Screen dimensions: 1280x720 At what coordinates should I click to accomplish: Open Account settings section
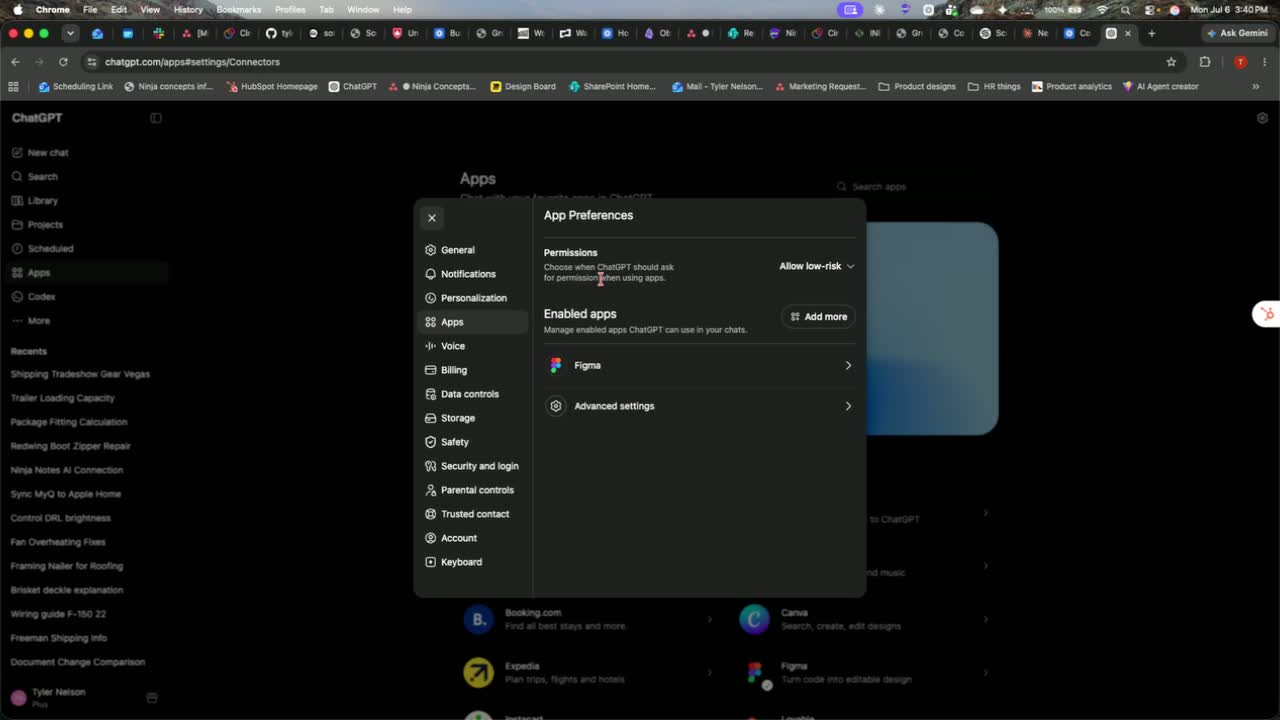(472, 538)
